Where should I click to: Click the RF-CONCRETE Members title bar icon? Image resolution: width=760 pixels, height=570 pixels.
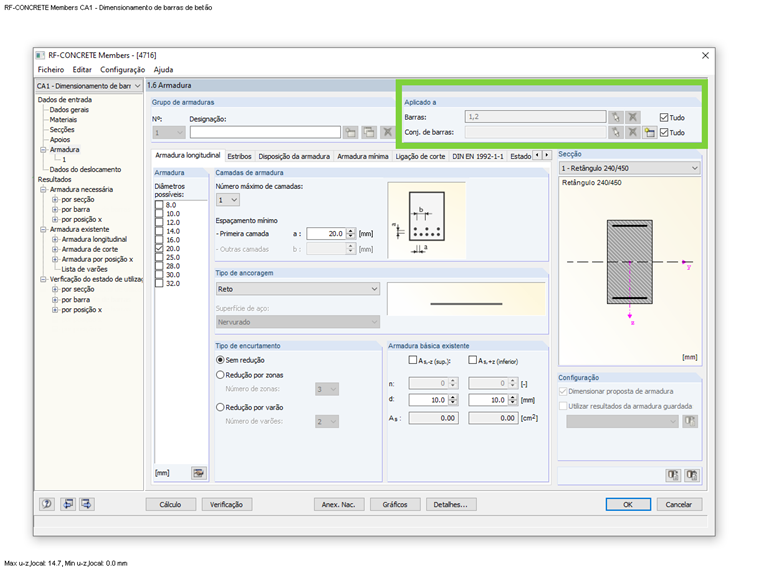pyautogui.click(x=40, y=55)
